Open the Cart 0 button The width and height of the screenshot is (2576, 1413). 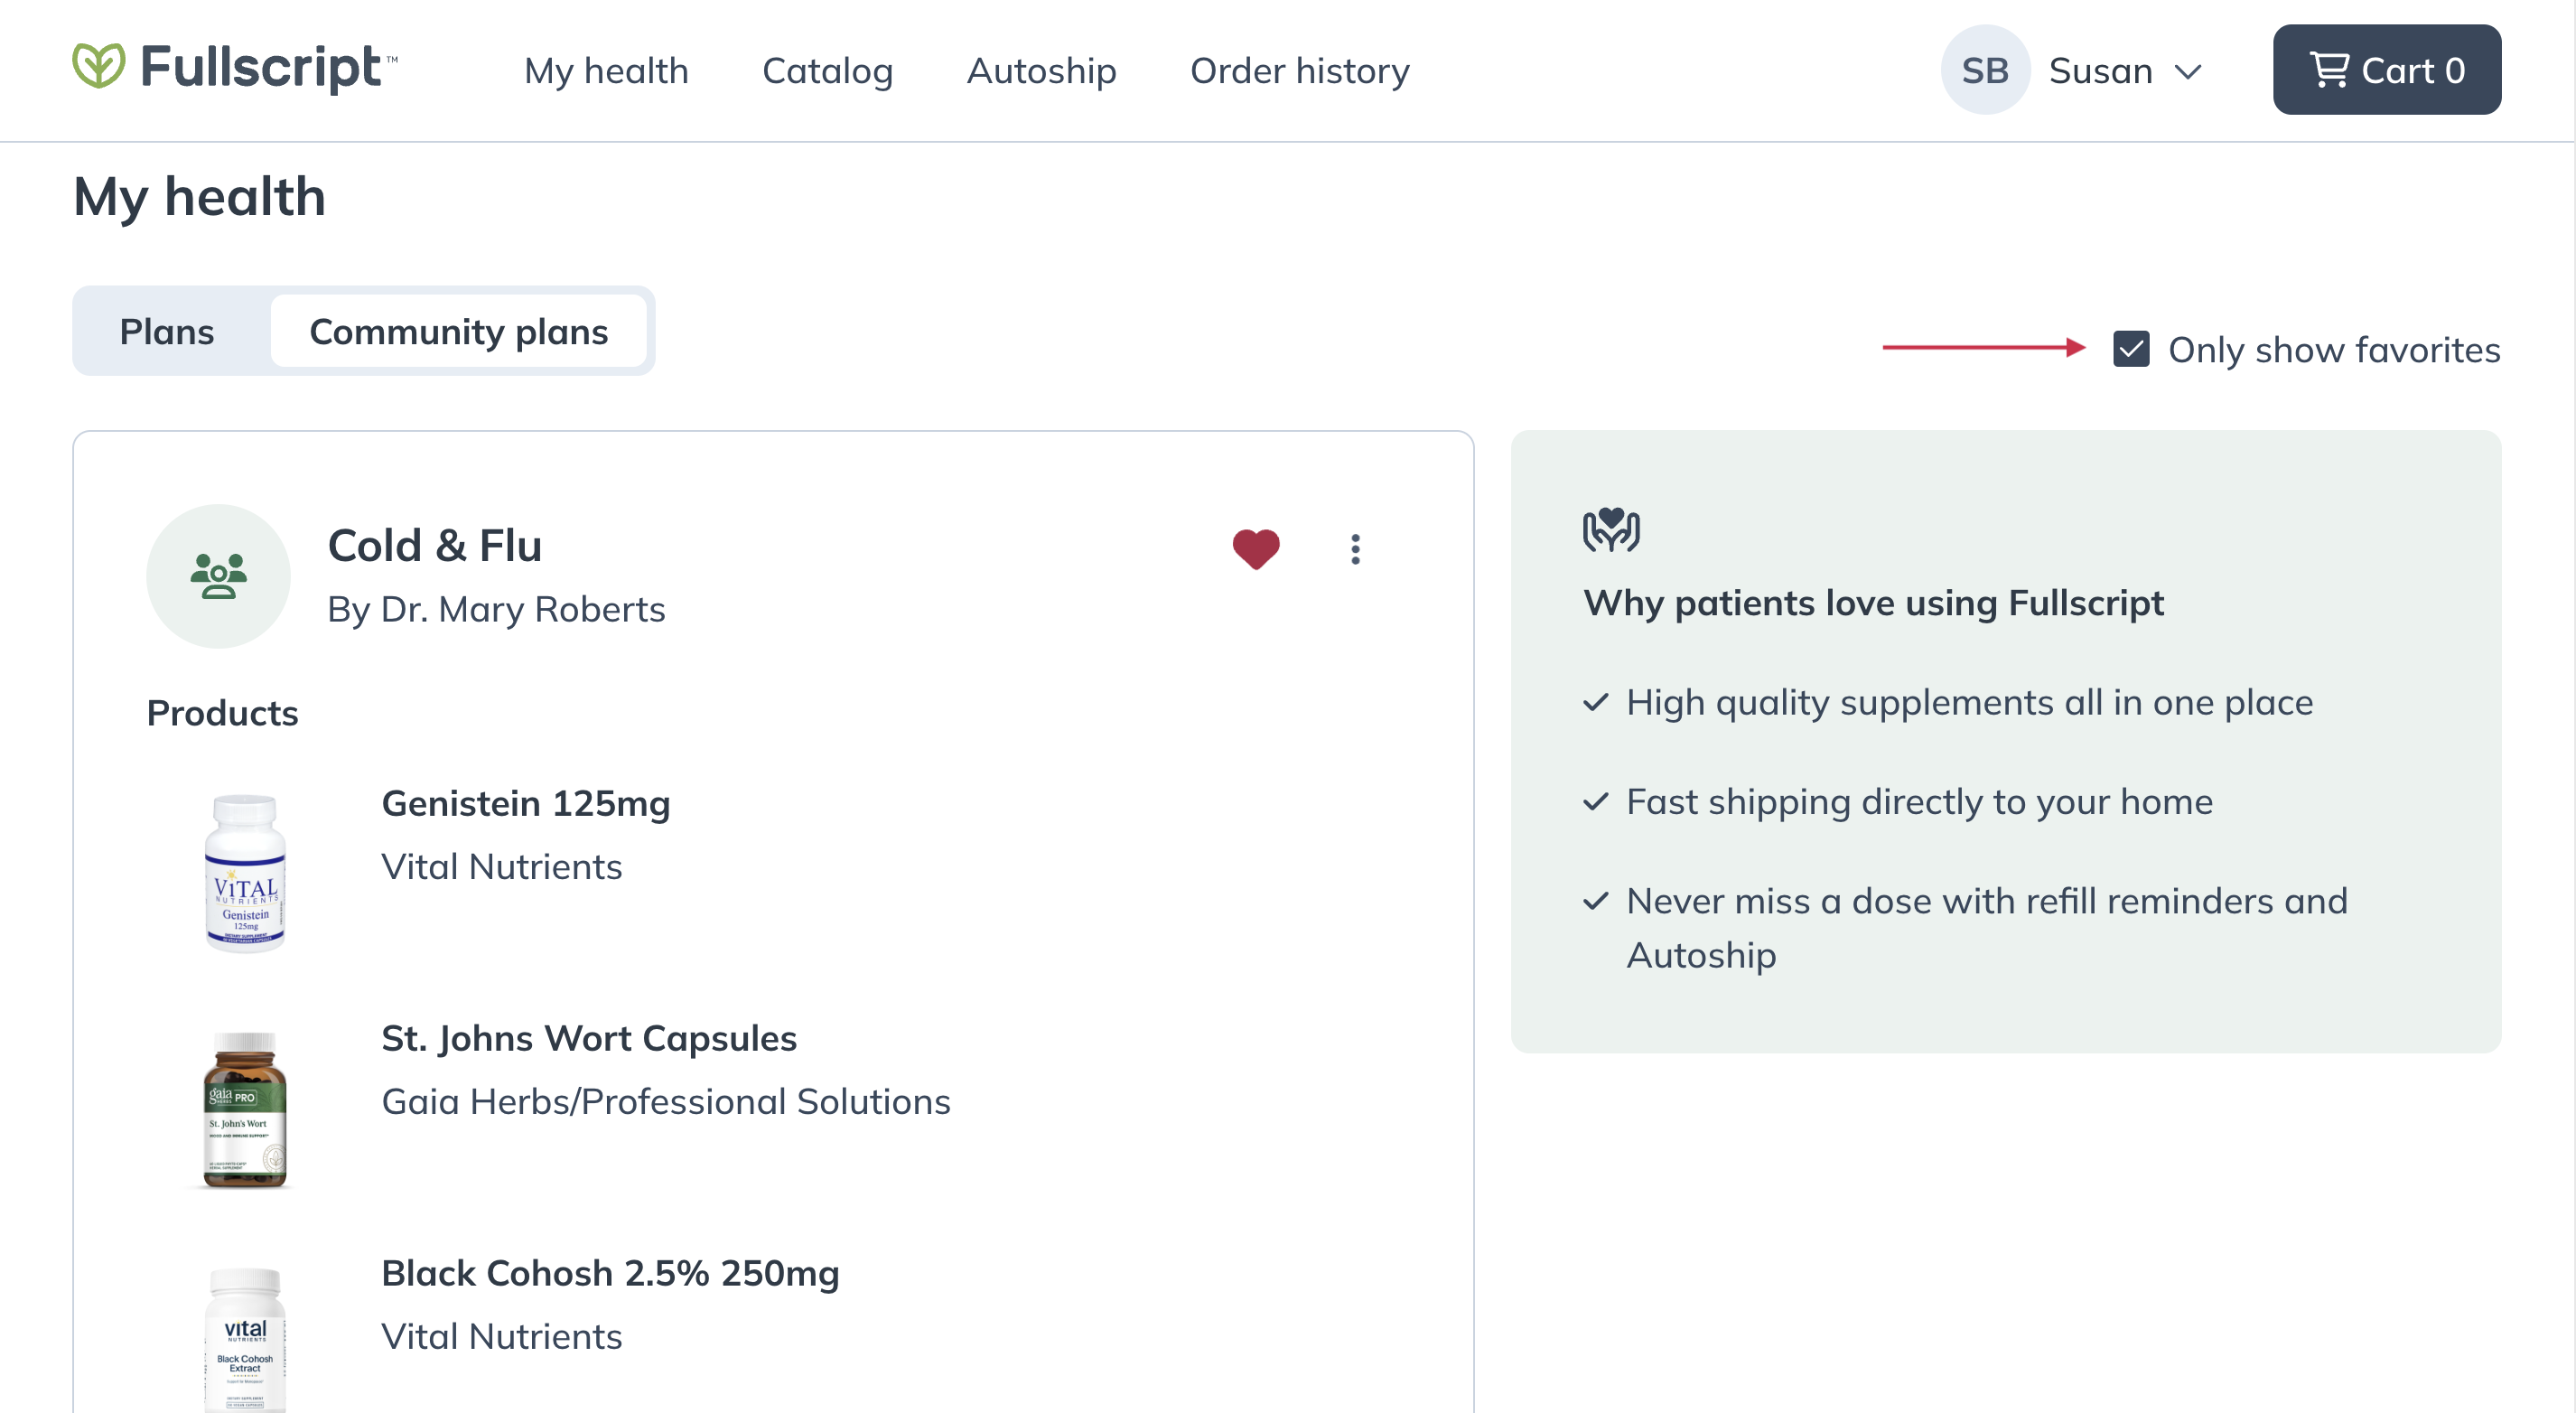[2387, 70]
